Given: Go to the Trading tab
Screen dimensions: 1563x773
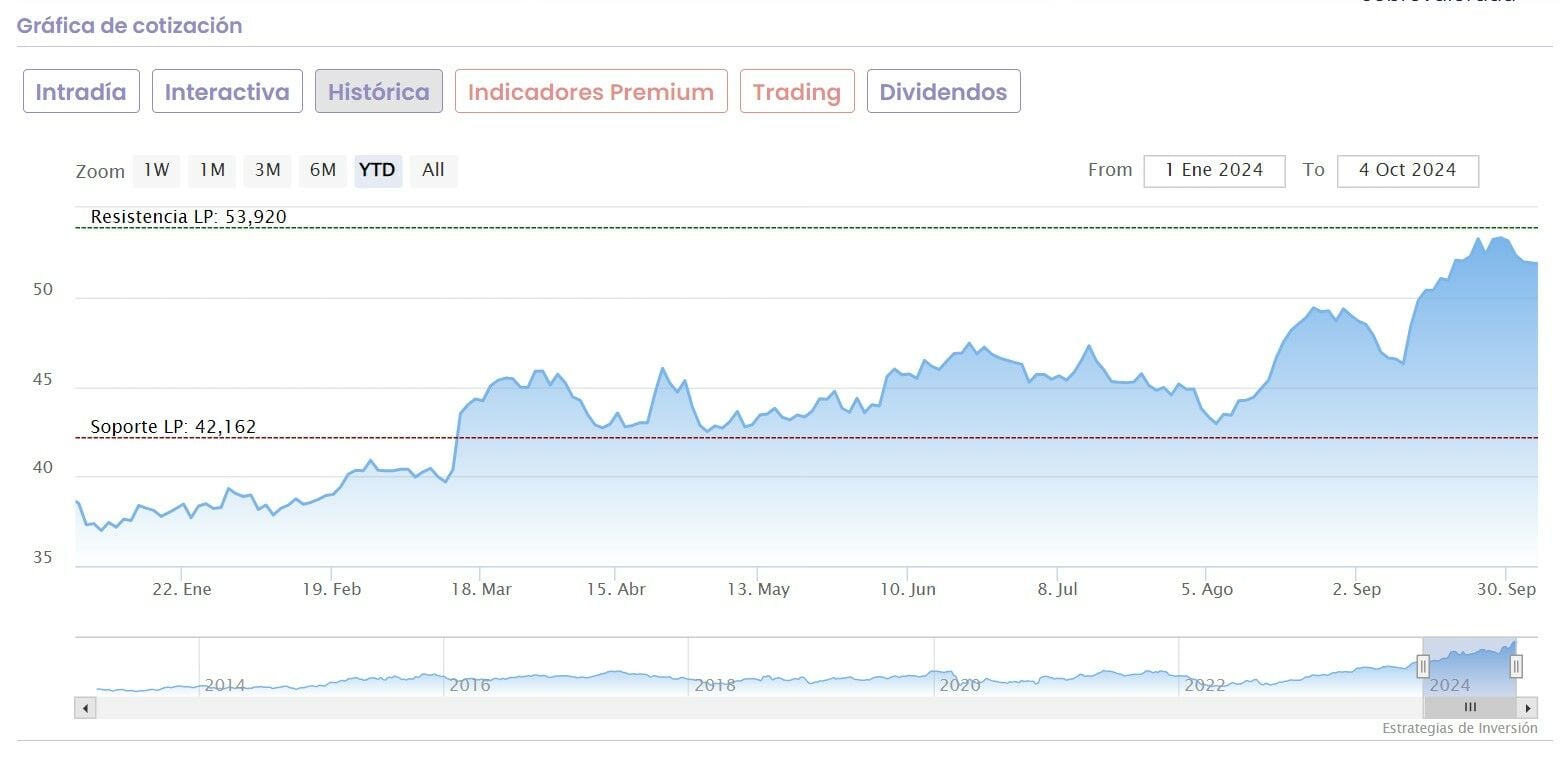Looking at the screenshot, I should (797, 92).
